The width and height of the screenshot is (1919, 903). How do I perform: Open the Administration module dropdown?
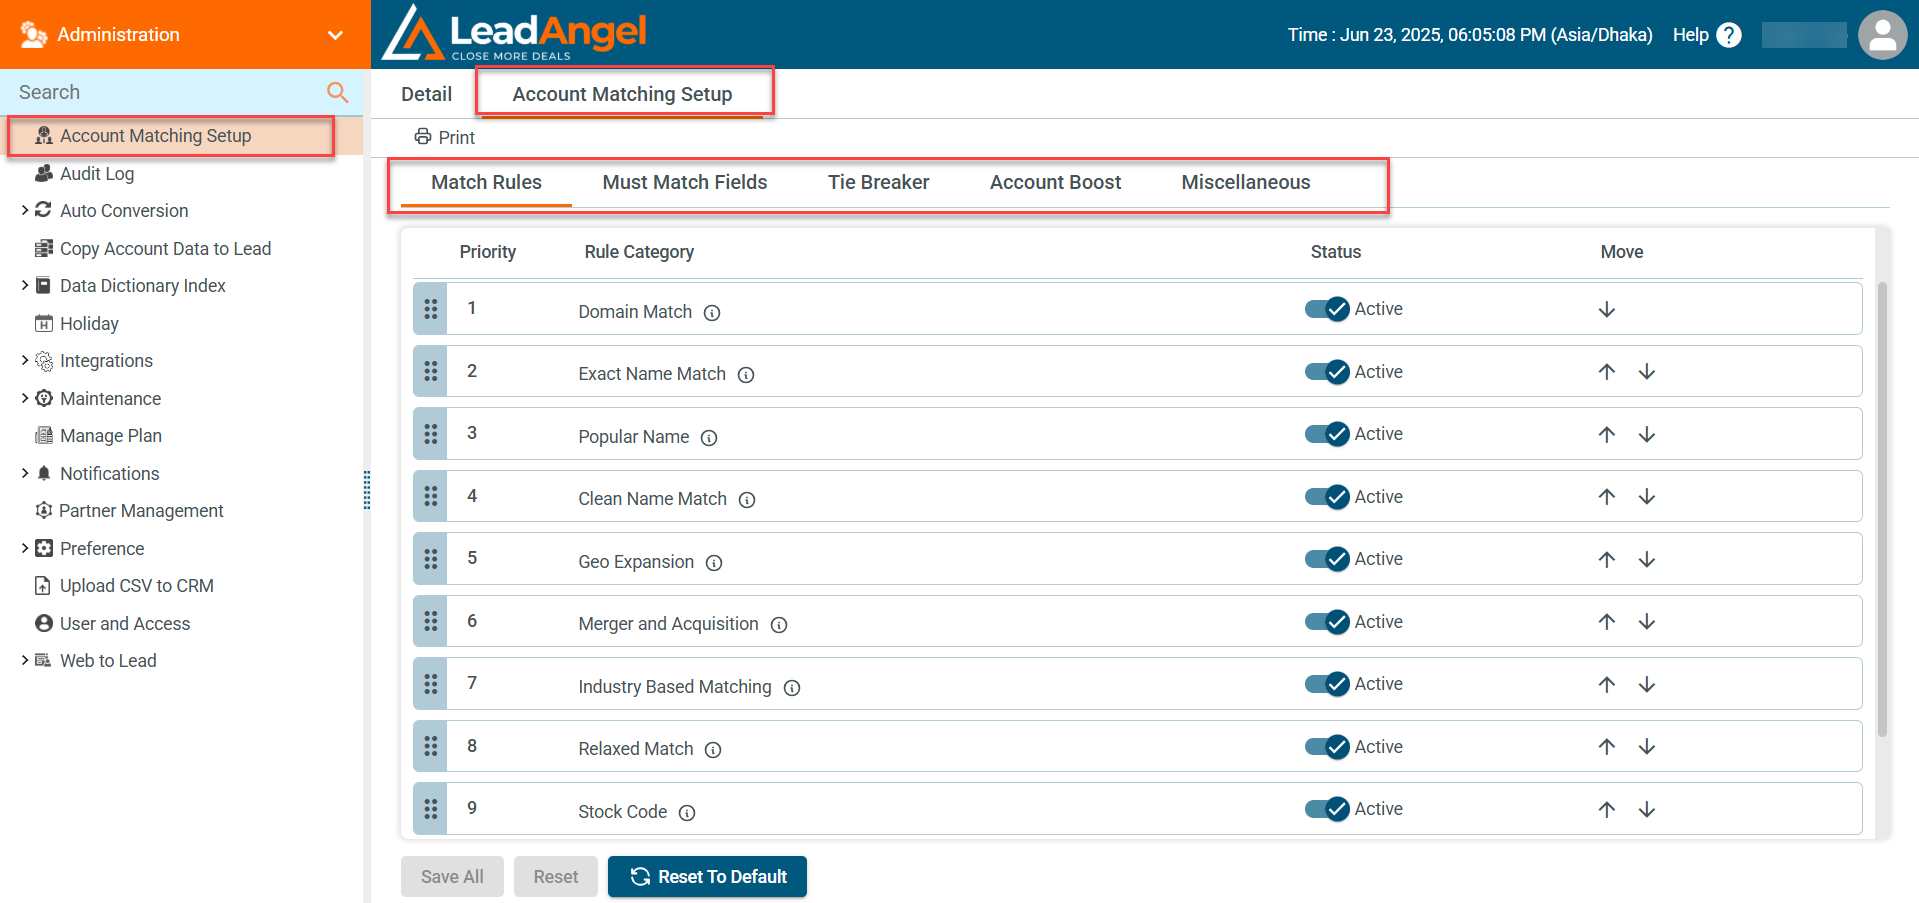(x=335, y=35)
